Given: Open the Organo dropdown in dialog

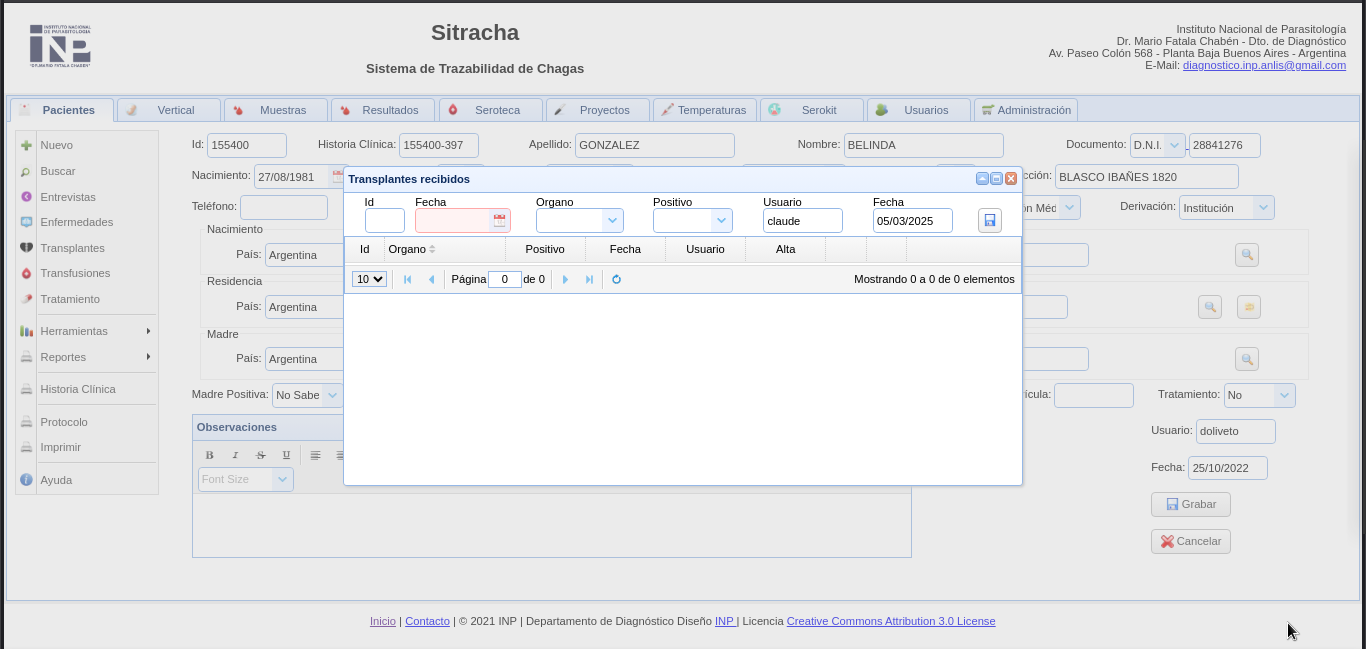Looking at the screenshot, I should [x=611, y=221].
